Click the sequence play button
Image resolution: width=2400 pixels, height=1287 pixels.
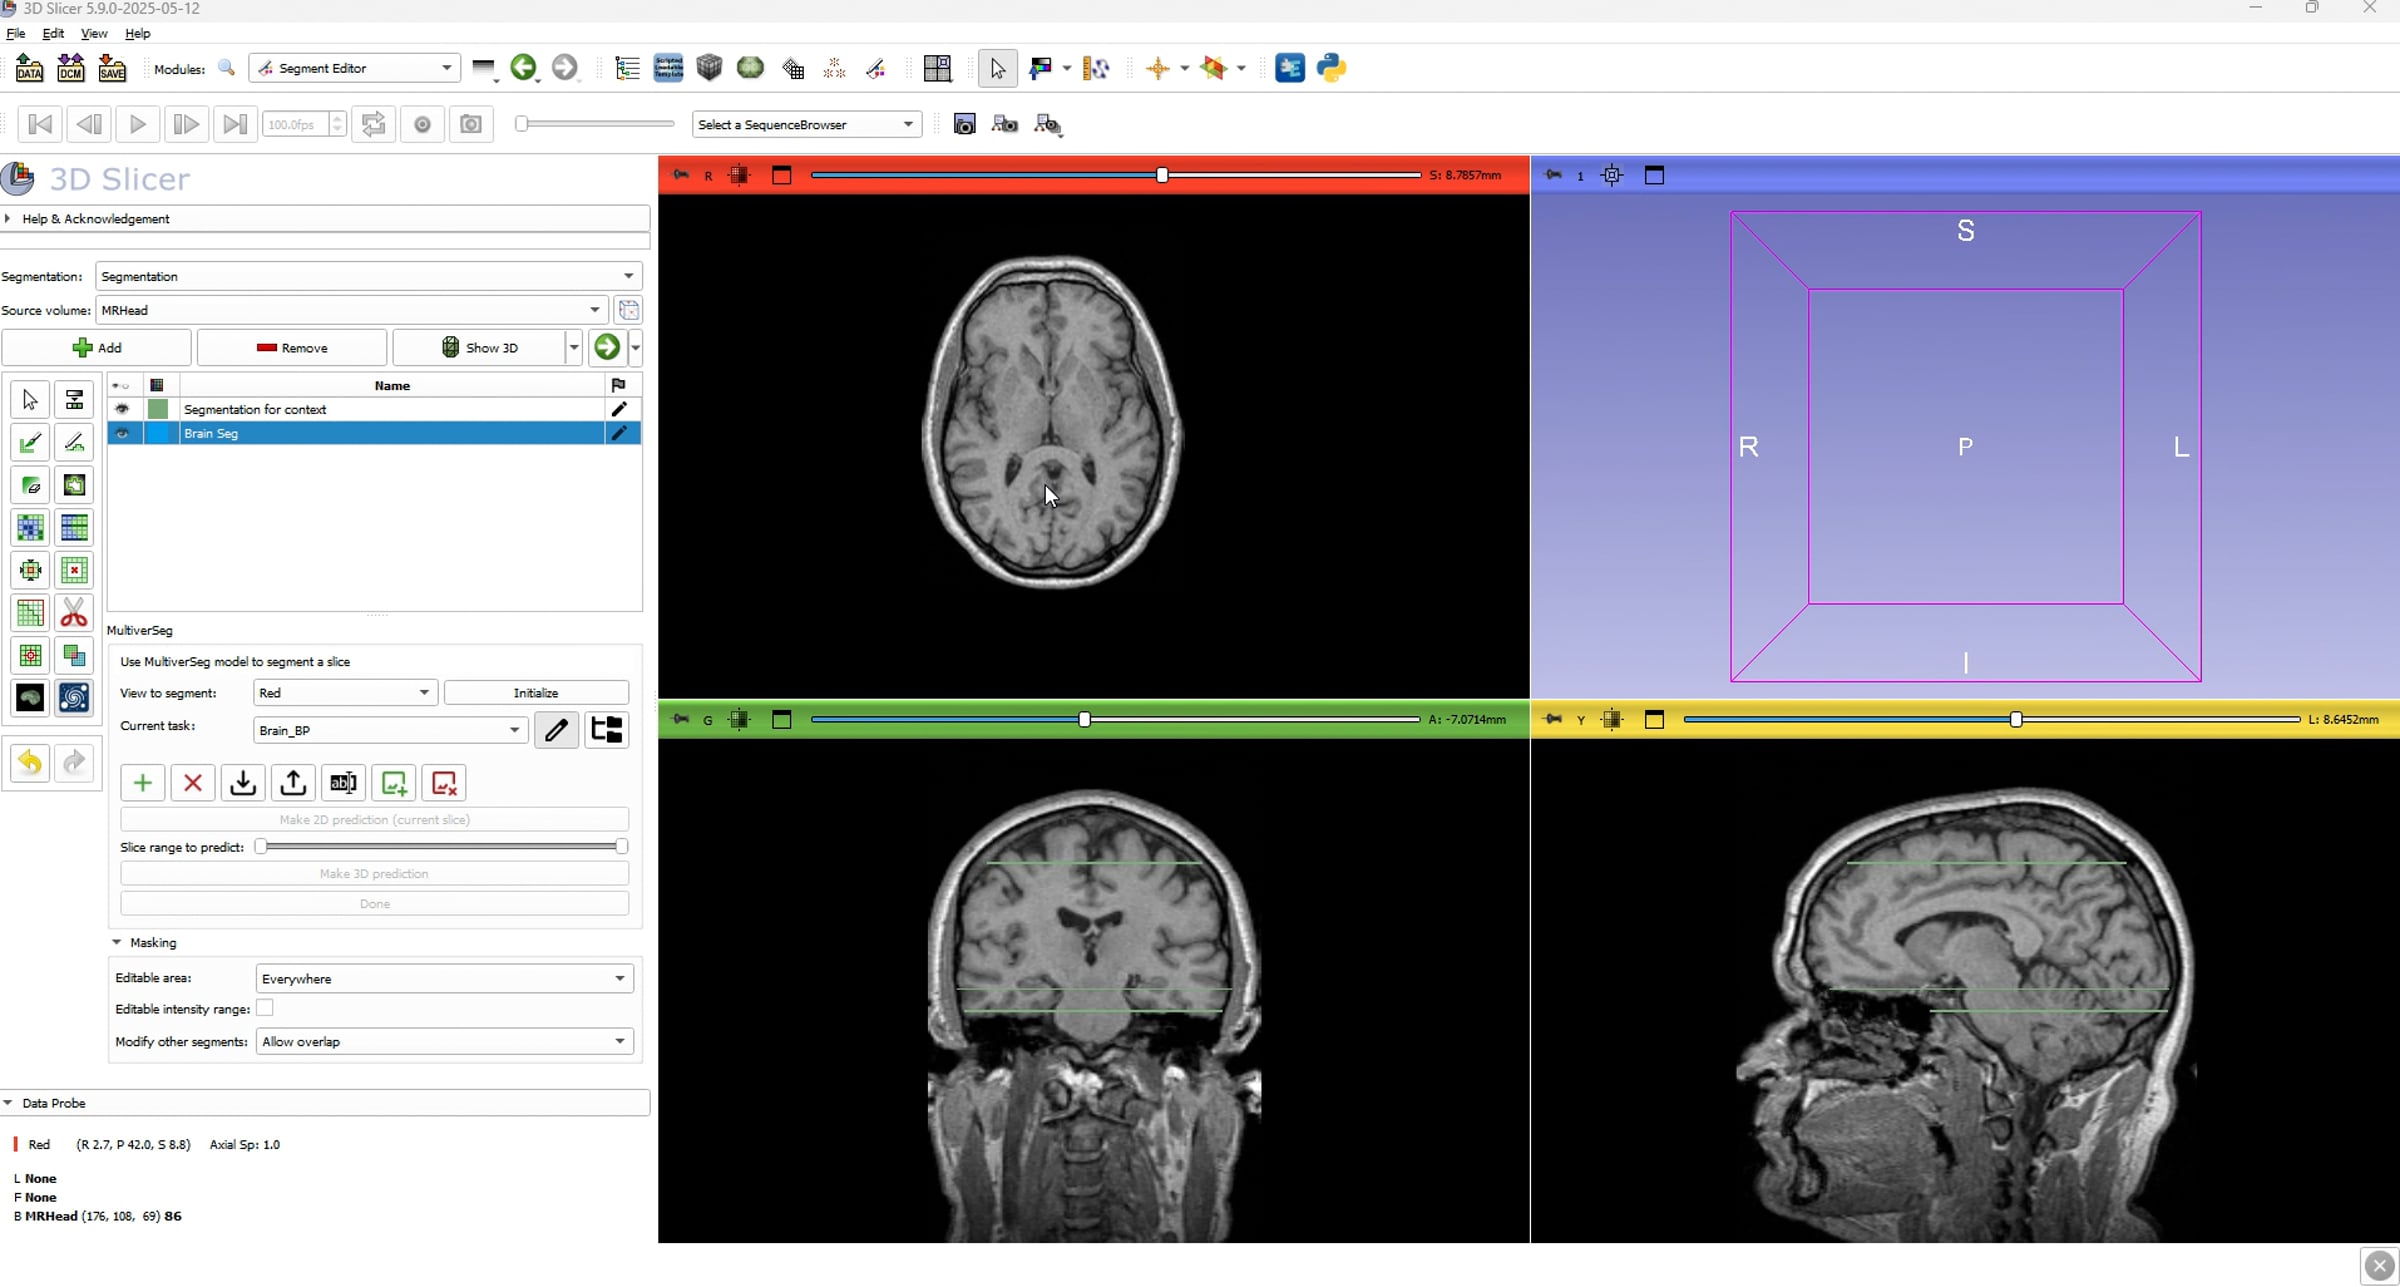click(137, 124)
